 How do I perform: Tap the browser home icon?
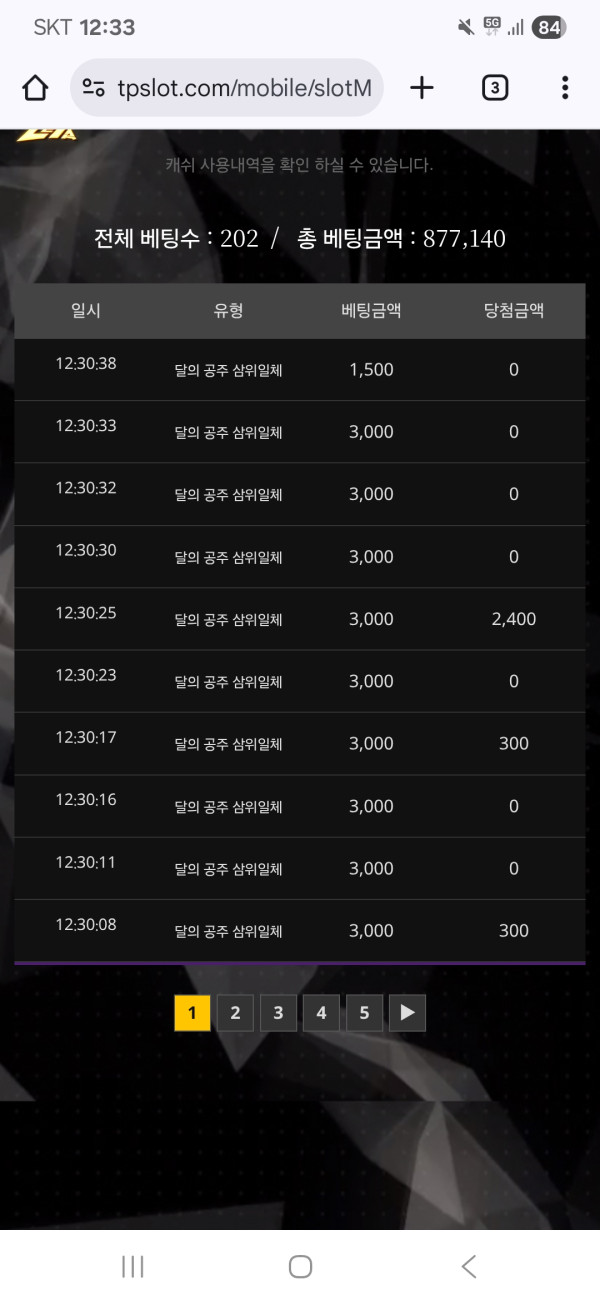(x=35, y=88)
